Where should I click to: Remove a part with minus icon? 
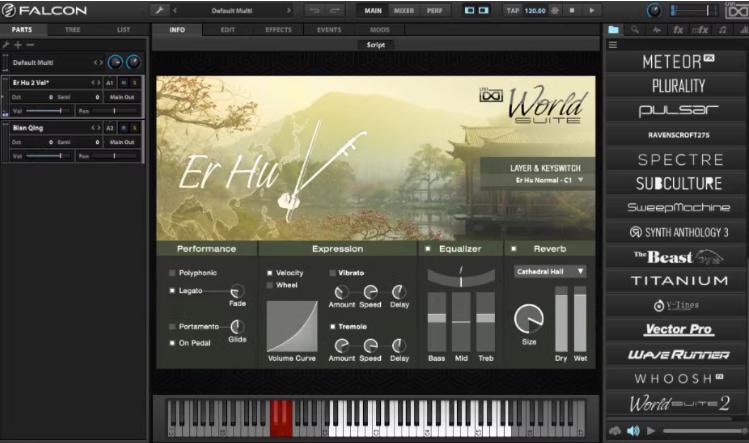(x=30, y=45)
